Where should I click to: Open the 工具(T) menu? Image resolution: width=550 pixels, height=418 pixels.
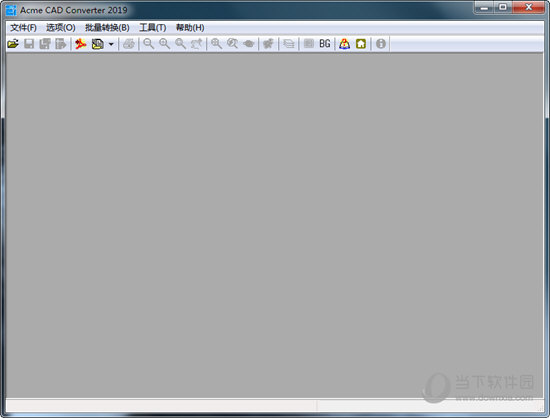click(153, 27)
